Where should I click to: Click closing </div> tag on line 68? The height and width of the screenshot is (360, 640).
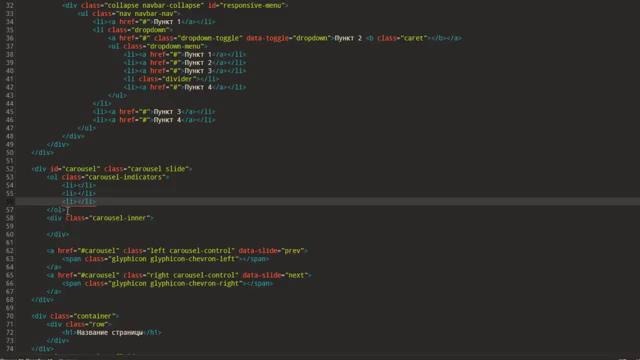click(x=43, y=299)
